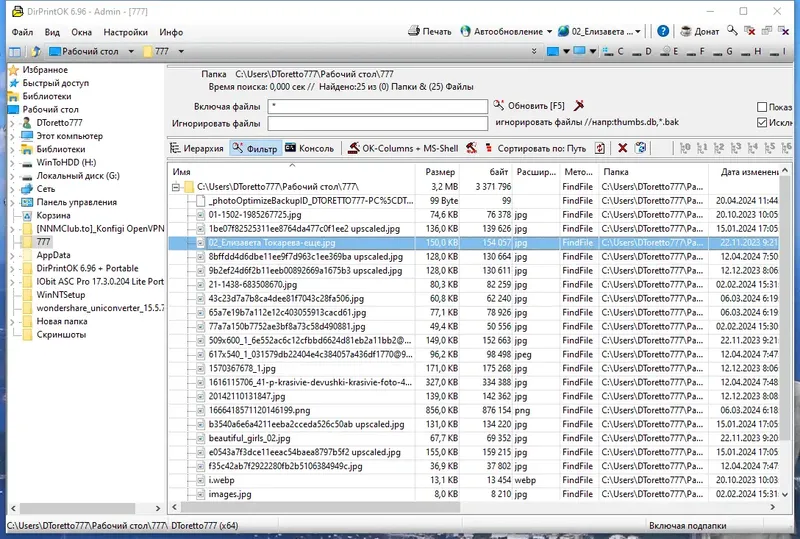Select Скриншоты folder in sidebar
The height and width of the screenshot is (539, 800).
coord(61,335)
